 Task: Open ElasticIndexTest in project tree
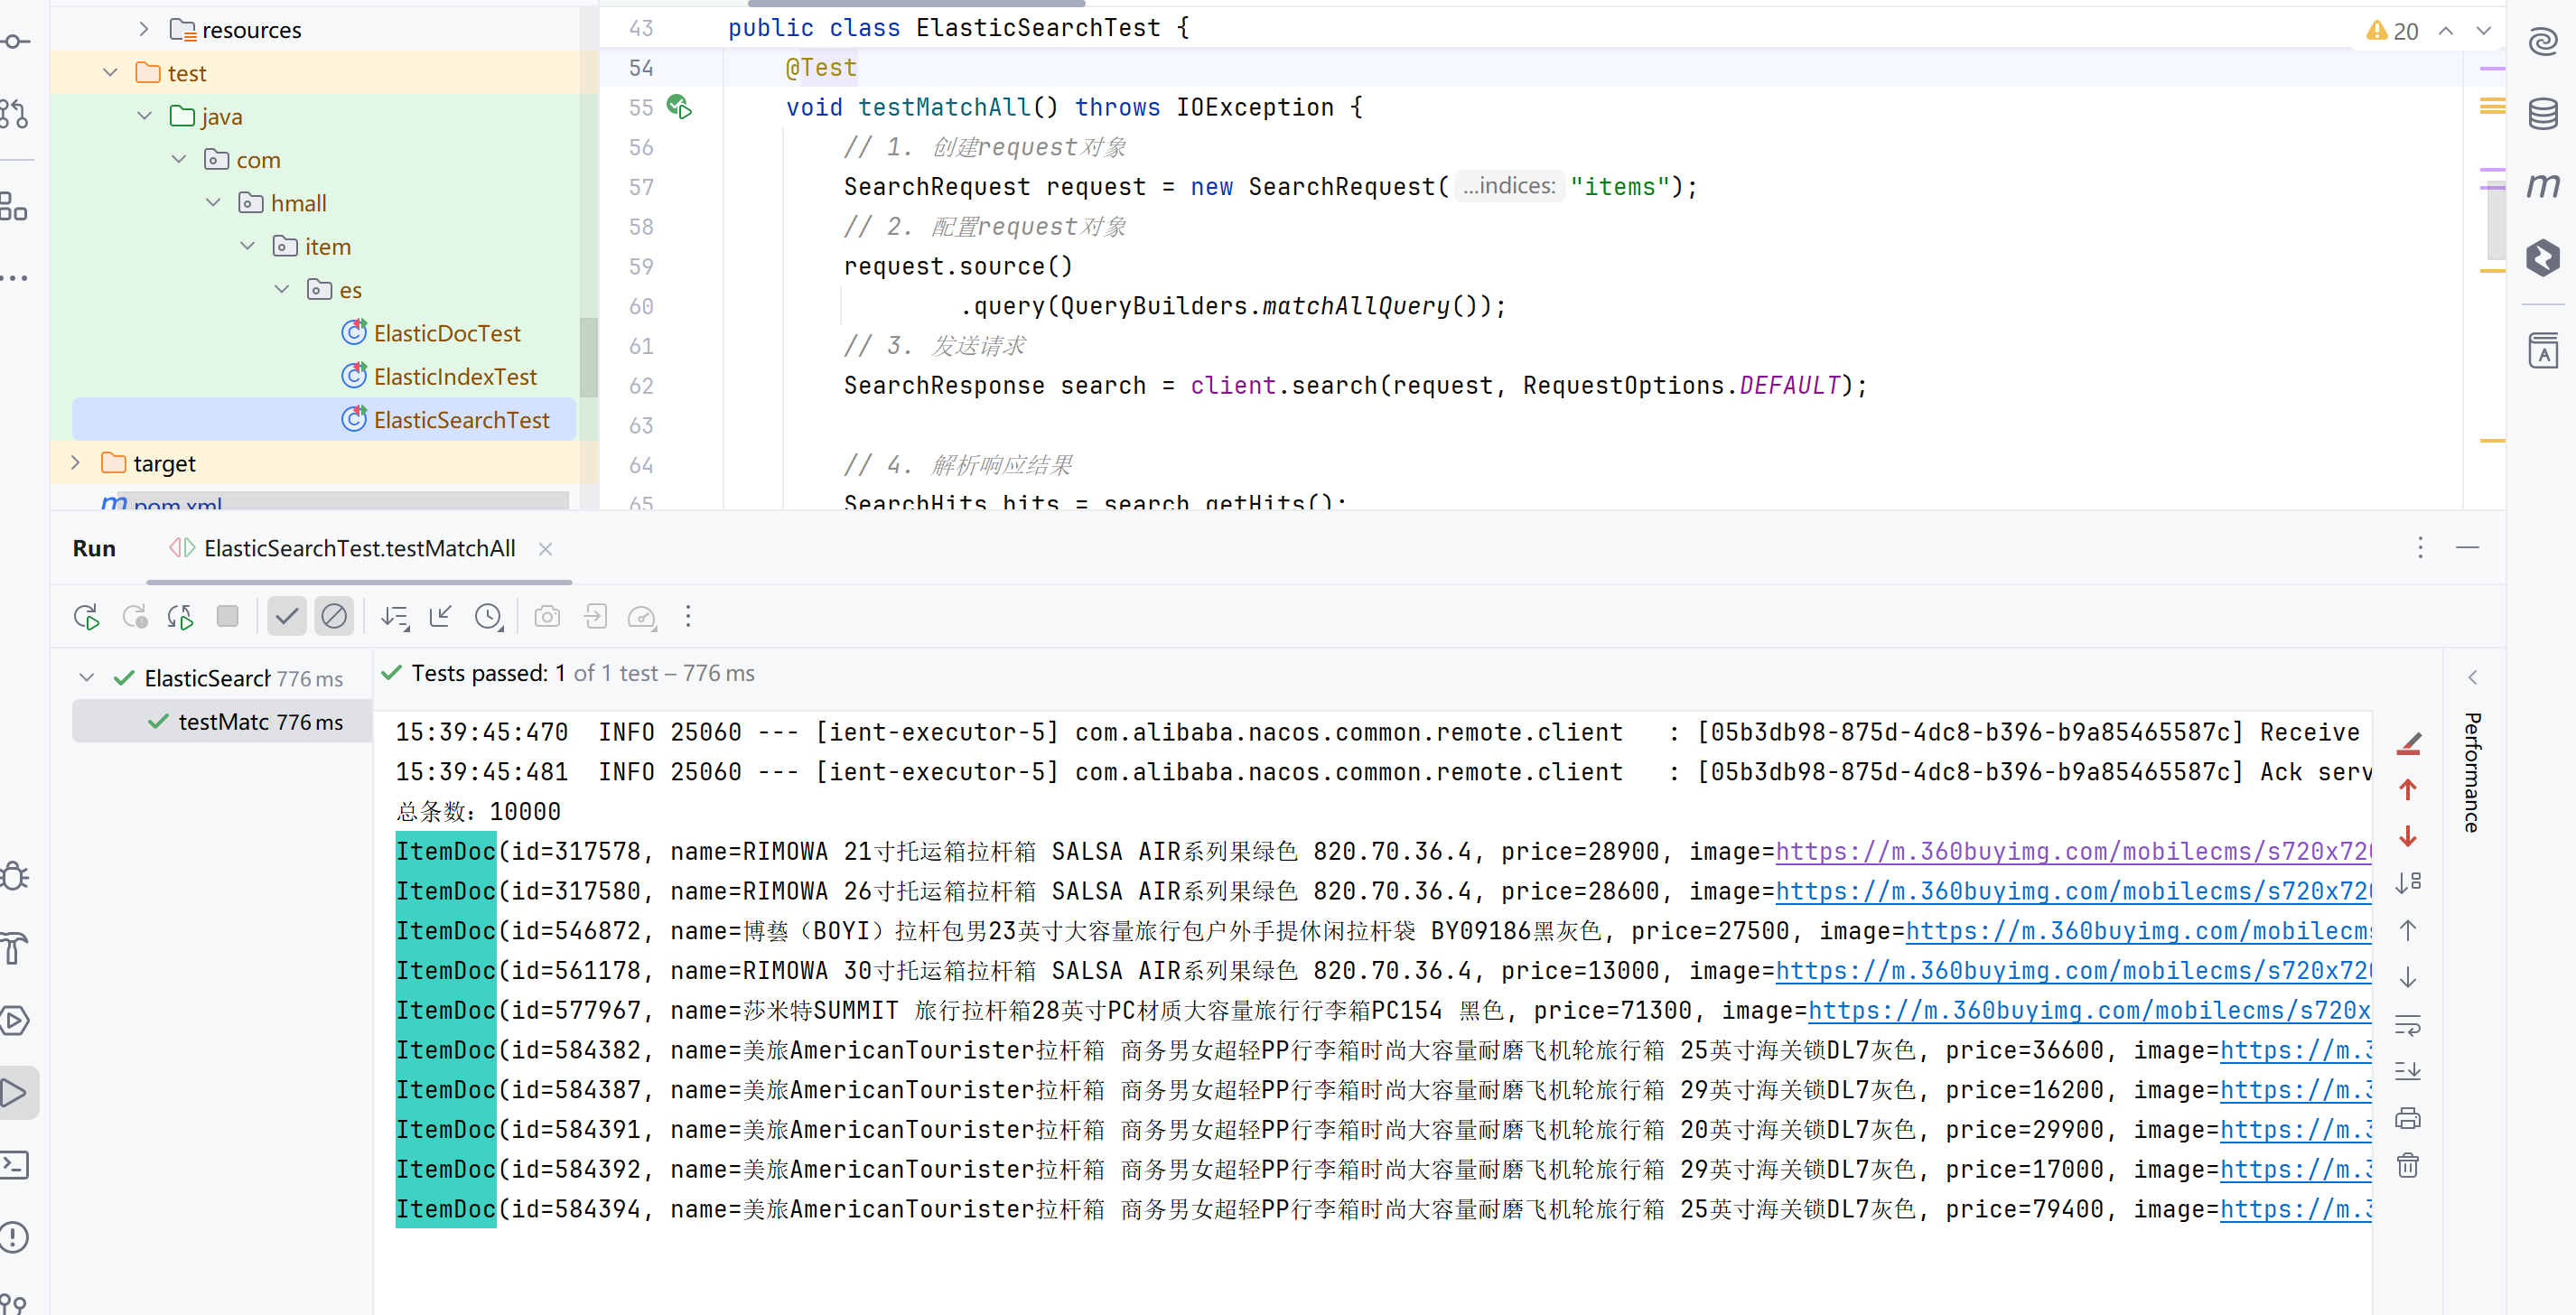coord(455,377)
